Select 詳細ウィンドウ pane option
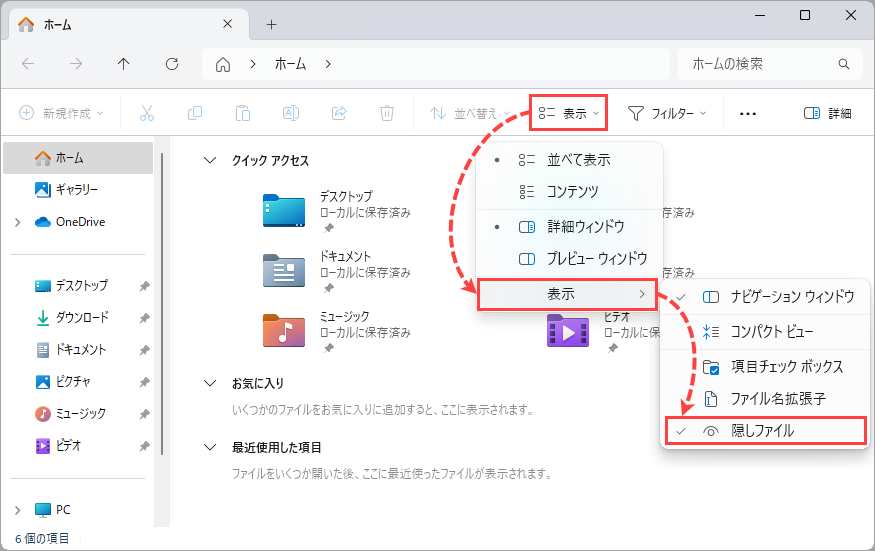The image size is (875, 551). tap(569, 227)
